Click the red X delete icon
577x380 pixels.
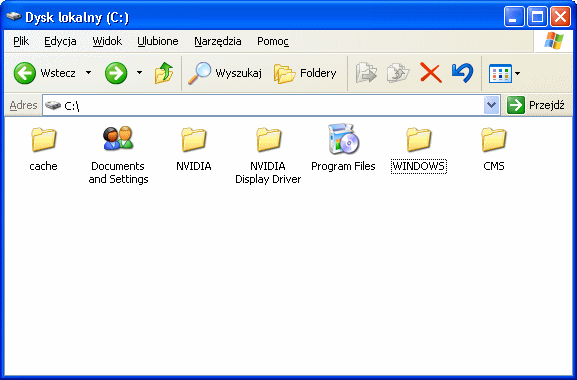(x=431, y=73)
